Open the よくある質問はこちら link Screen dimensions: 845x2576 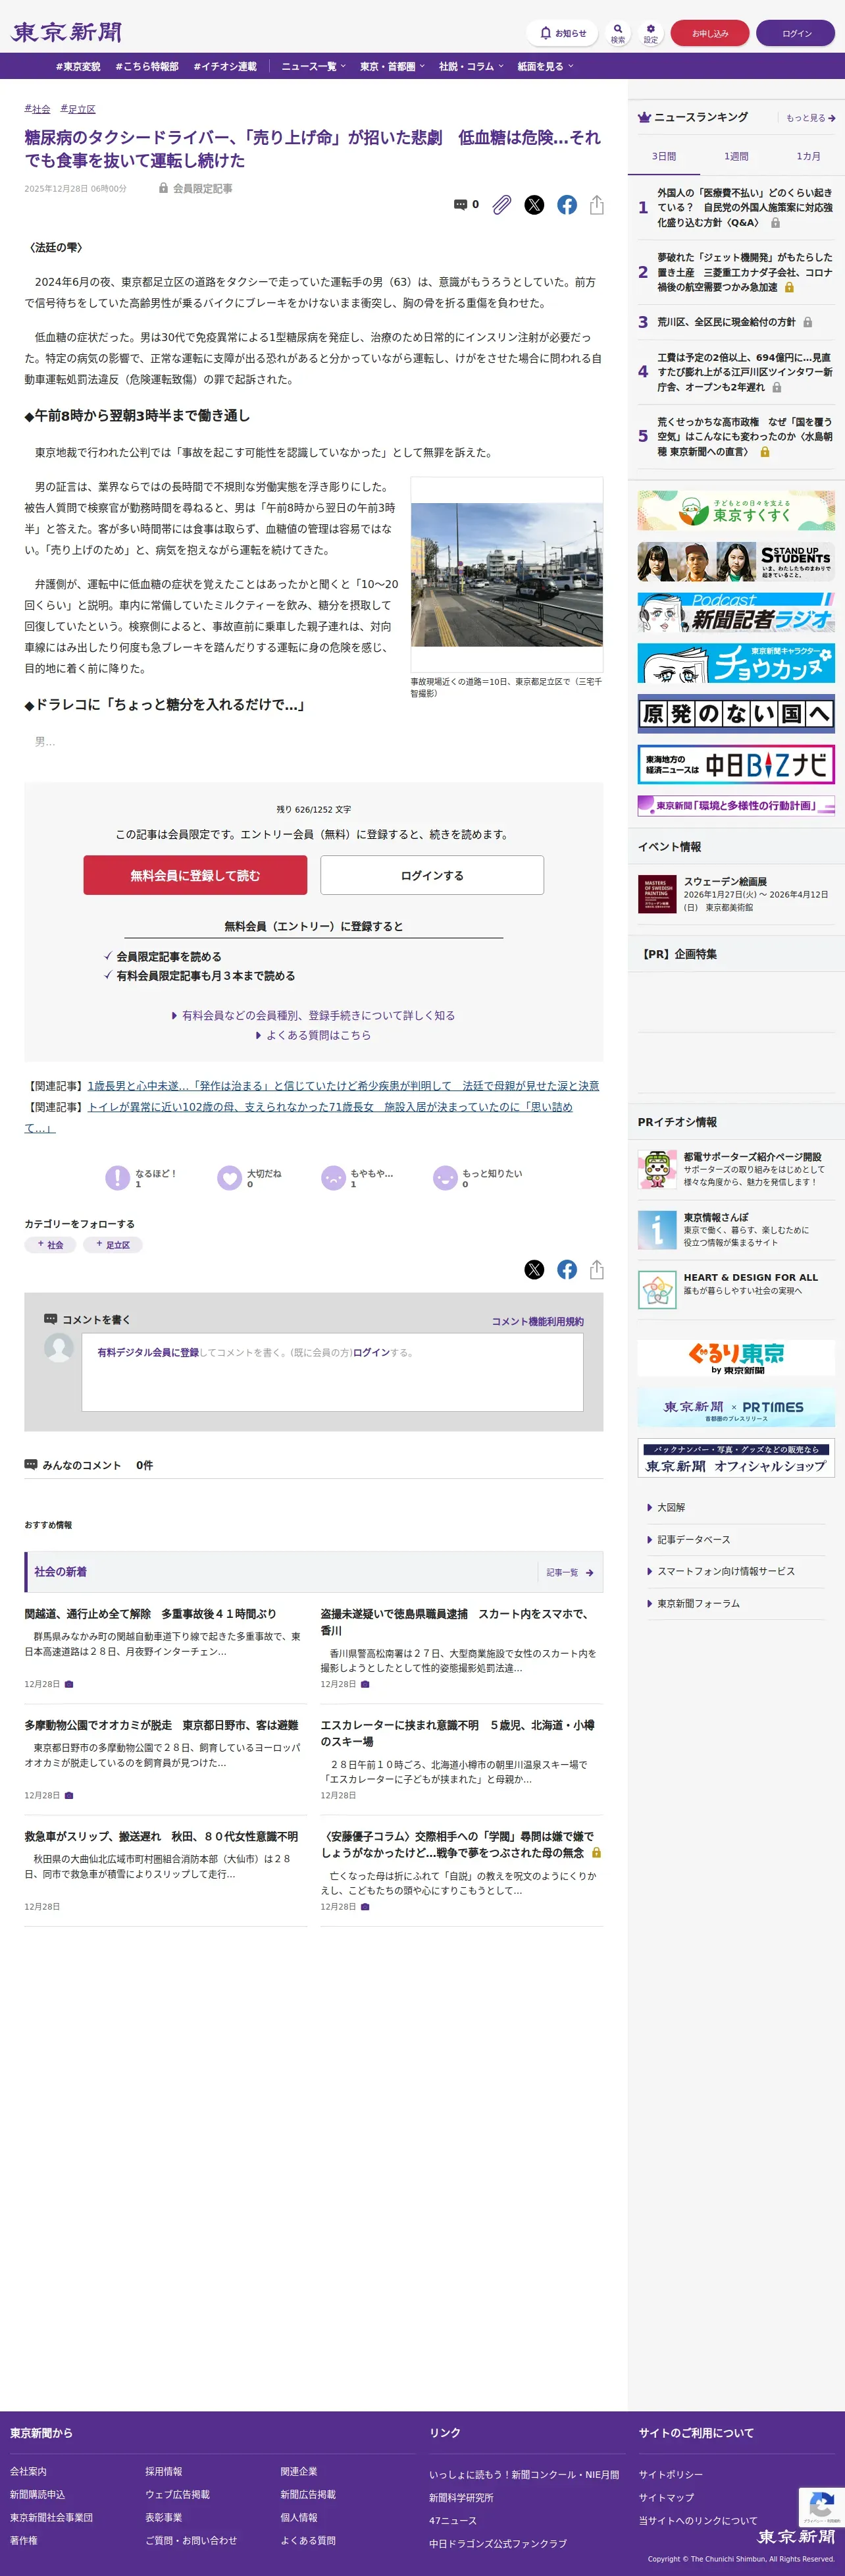(314, 1035)
